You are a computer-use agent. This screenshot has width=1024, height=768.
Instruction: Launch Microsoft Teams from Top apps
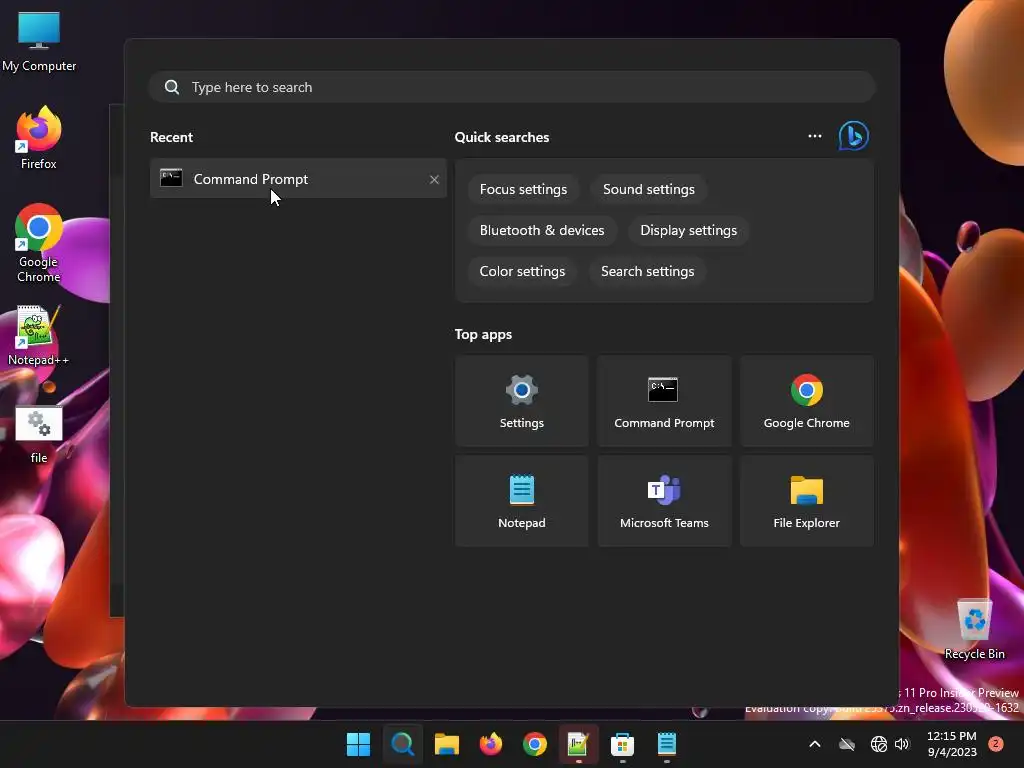pos(664,501)
